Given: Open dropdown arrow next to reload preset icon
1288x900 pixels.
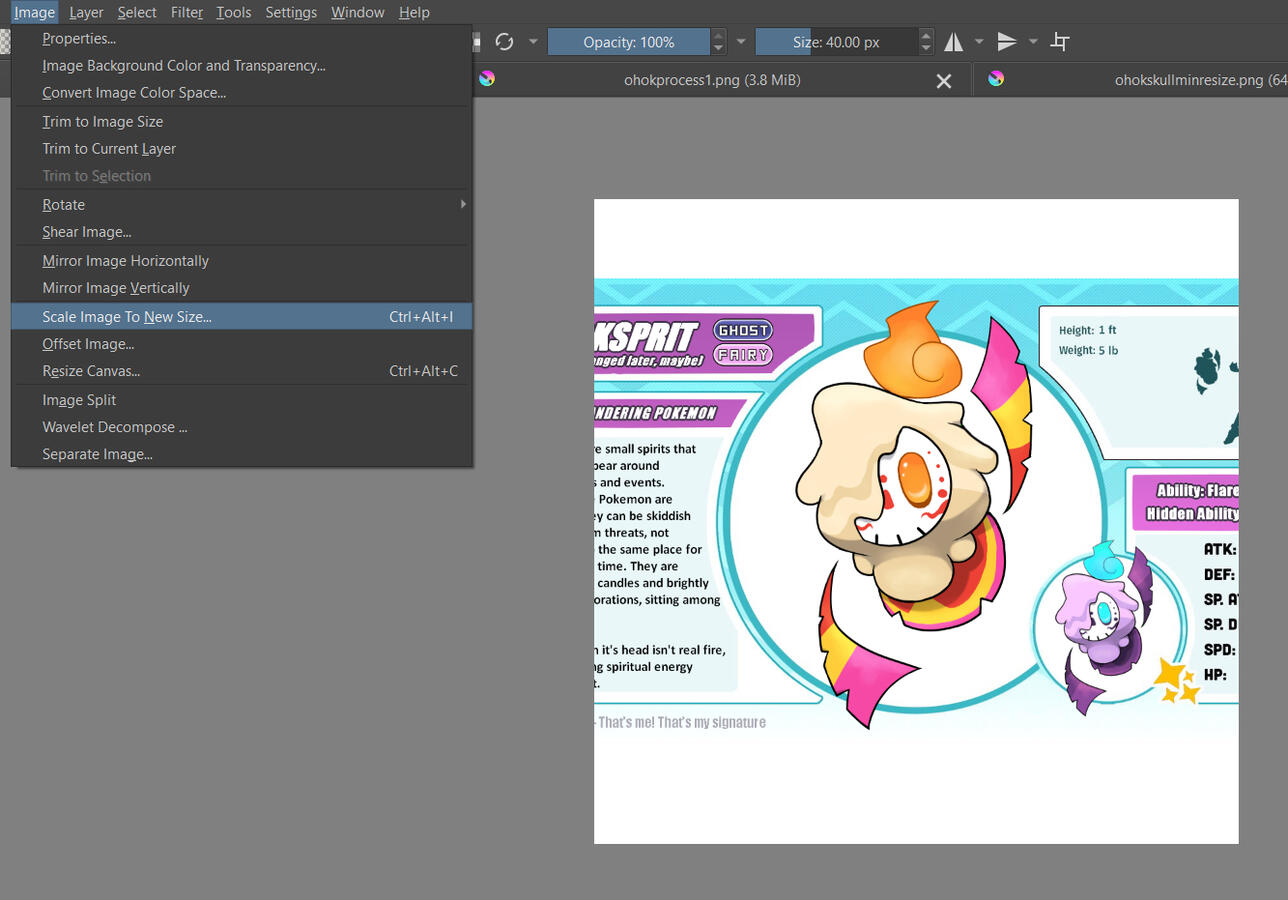Looking at the screenshot, I should click(533, 42).
